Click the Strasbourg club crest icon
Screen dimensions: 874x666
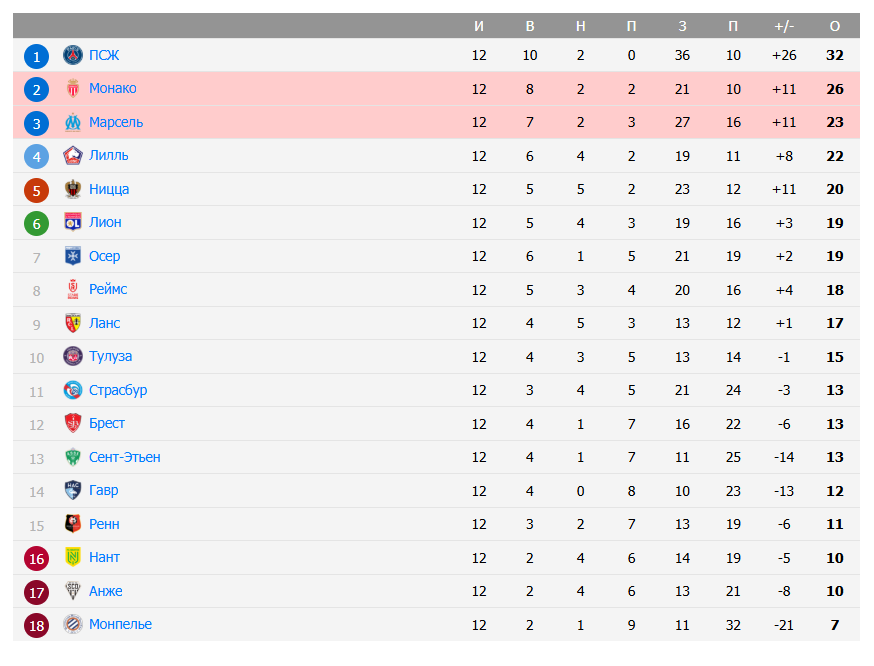point(72,390)
